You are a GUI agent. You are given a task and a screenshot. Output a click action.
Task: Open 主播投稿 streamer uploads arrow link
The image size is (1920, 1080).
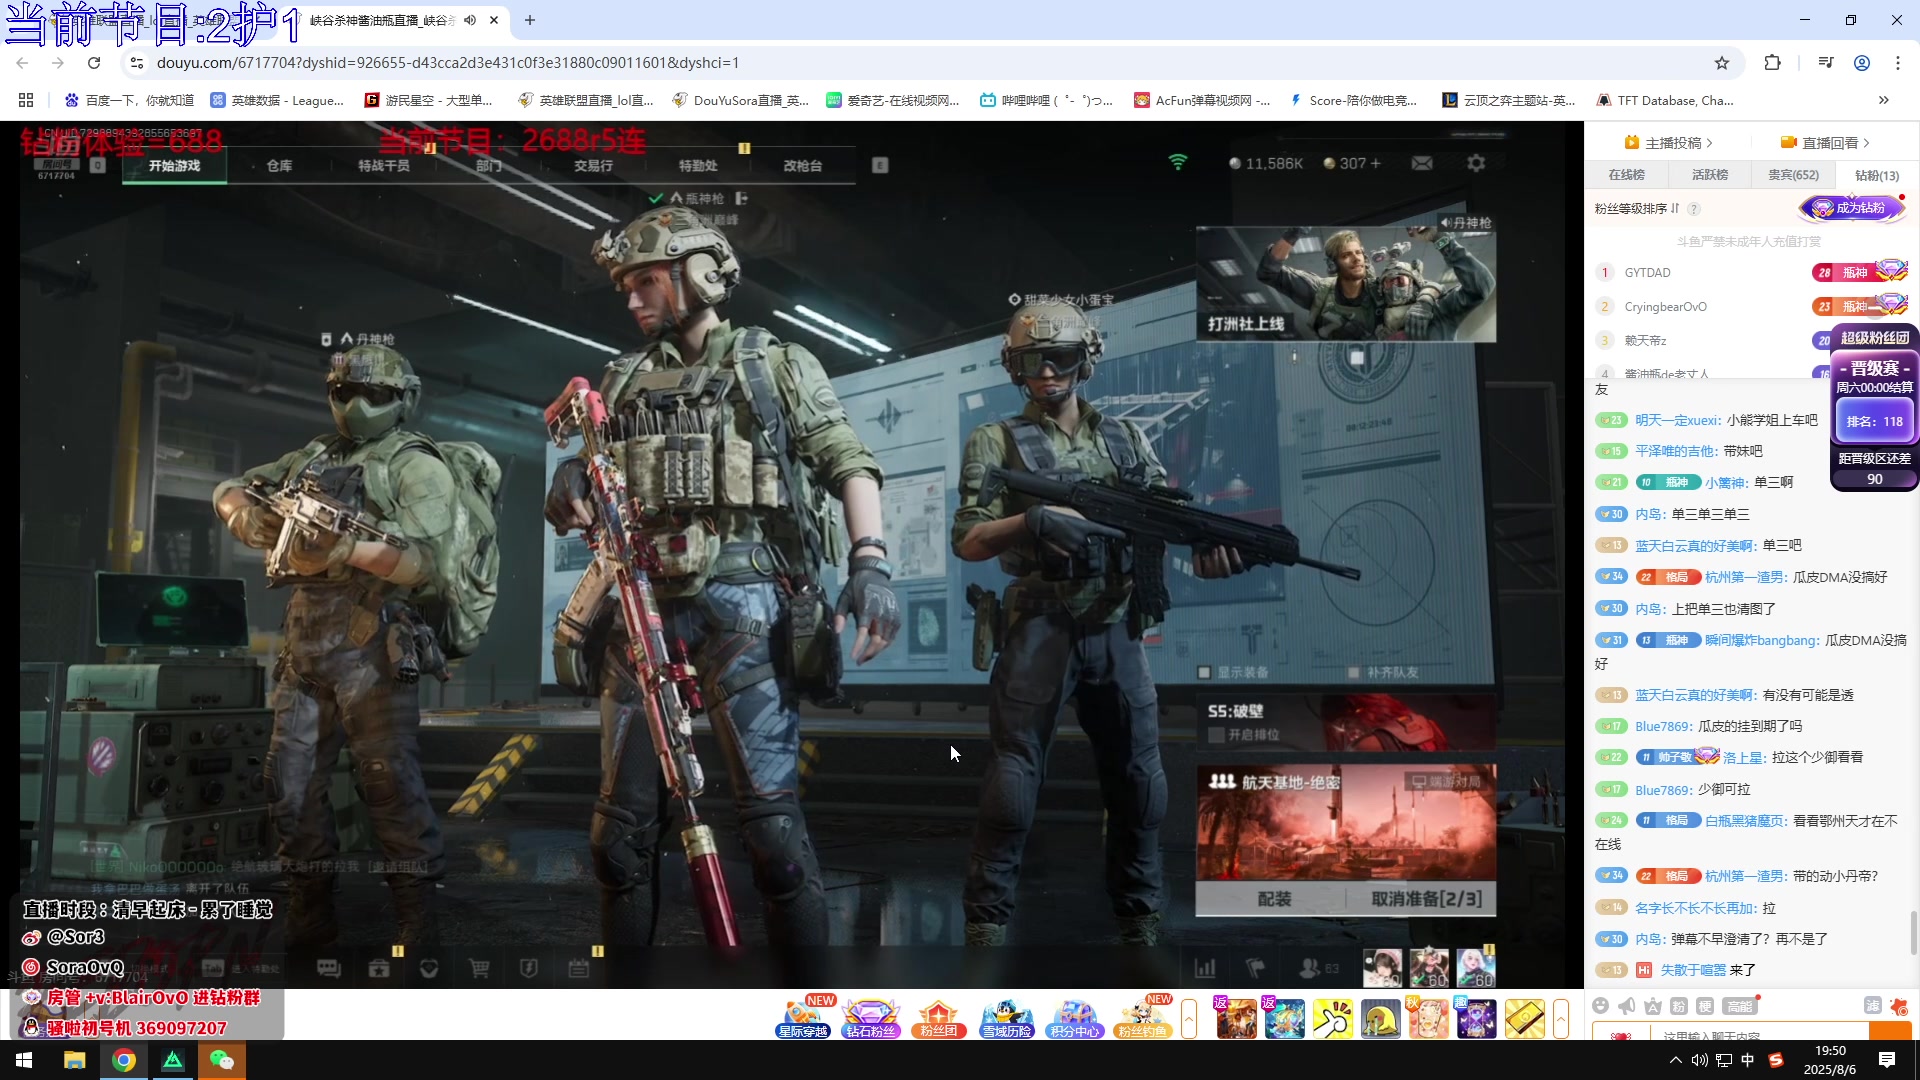[x=1668, y=143]
